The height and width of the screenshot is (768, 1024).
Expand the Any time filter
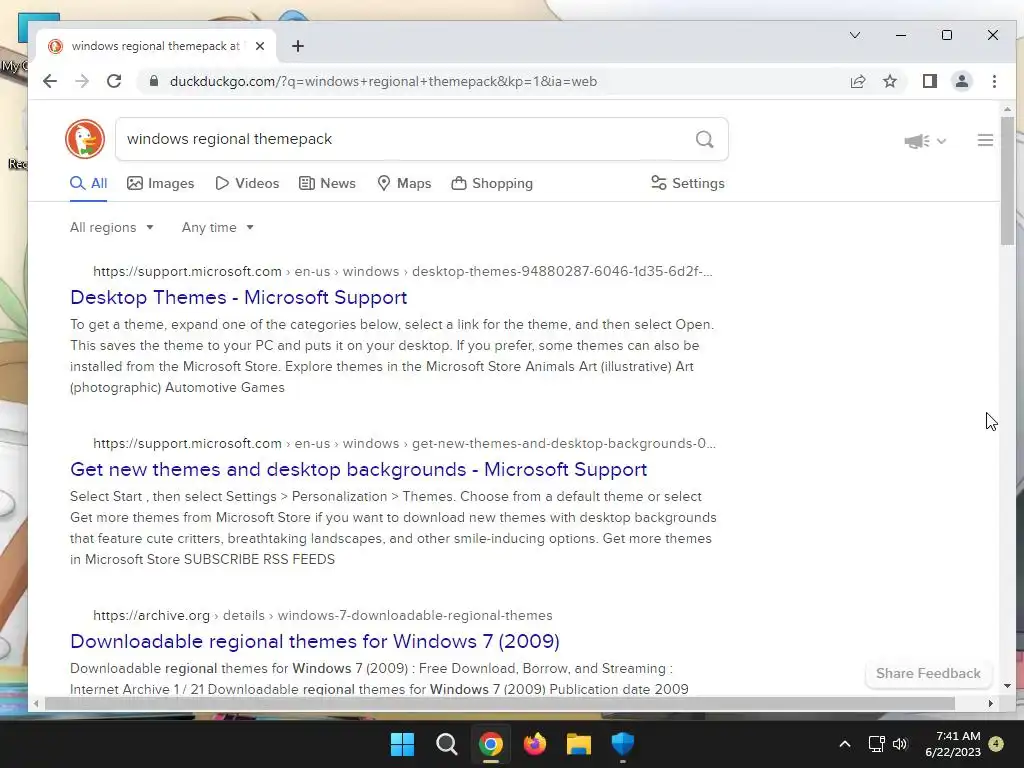217,227
